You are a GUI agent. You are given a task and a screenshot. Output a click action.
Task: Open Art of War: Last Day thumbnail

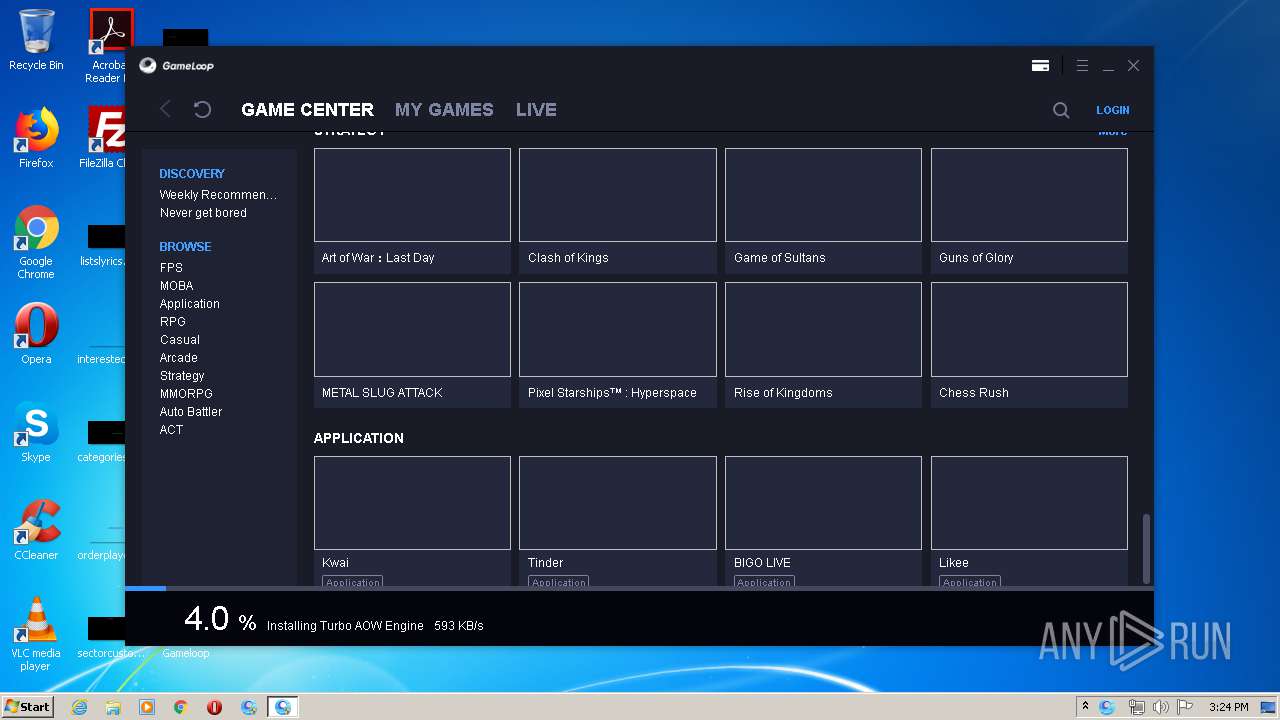(412, 195)
